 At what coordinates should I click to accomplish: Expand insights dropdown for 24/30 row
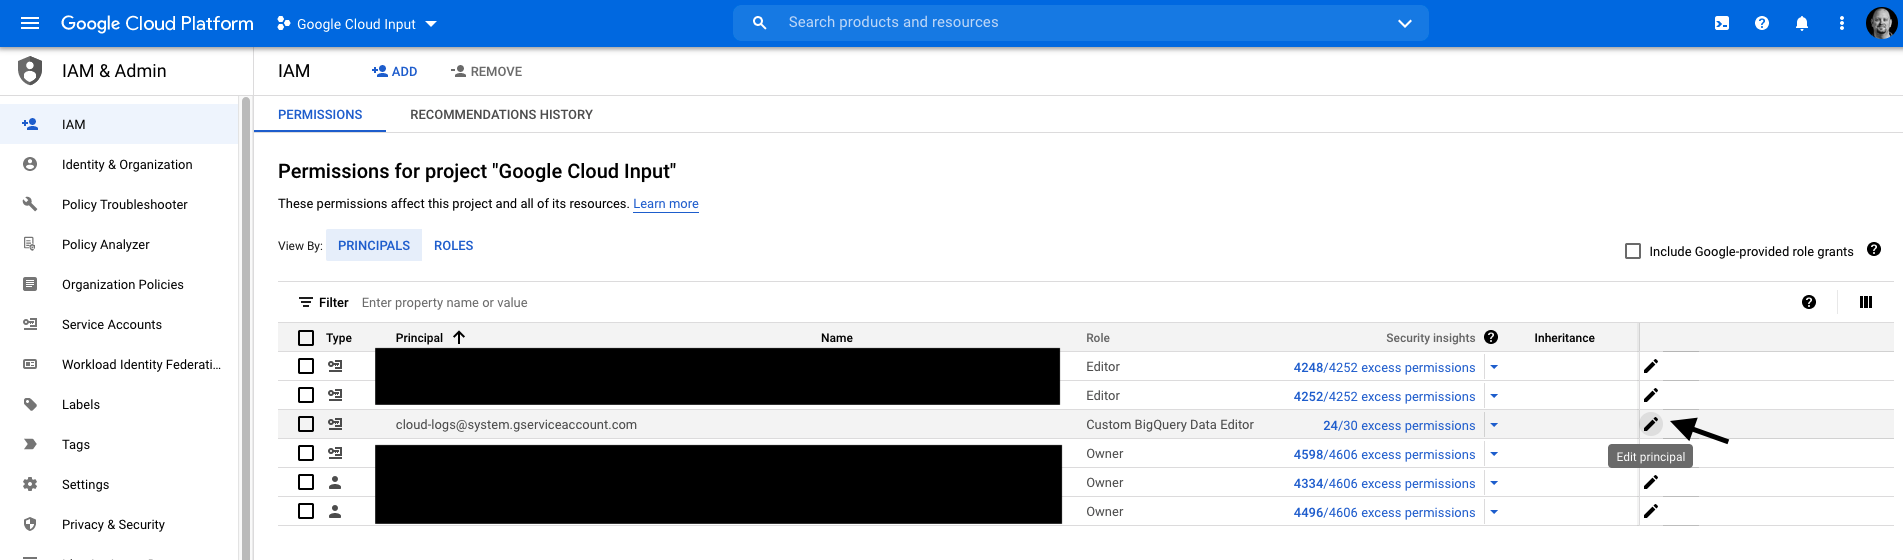1494,425
